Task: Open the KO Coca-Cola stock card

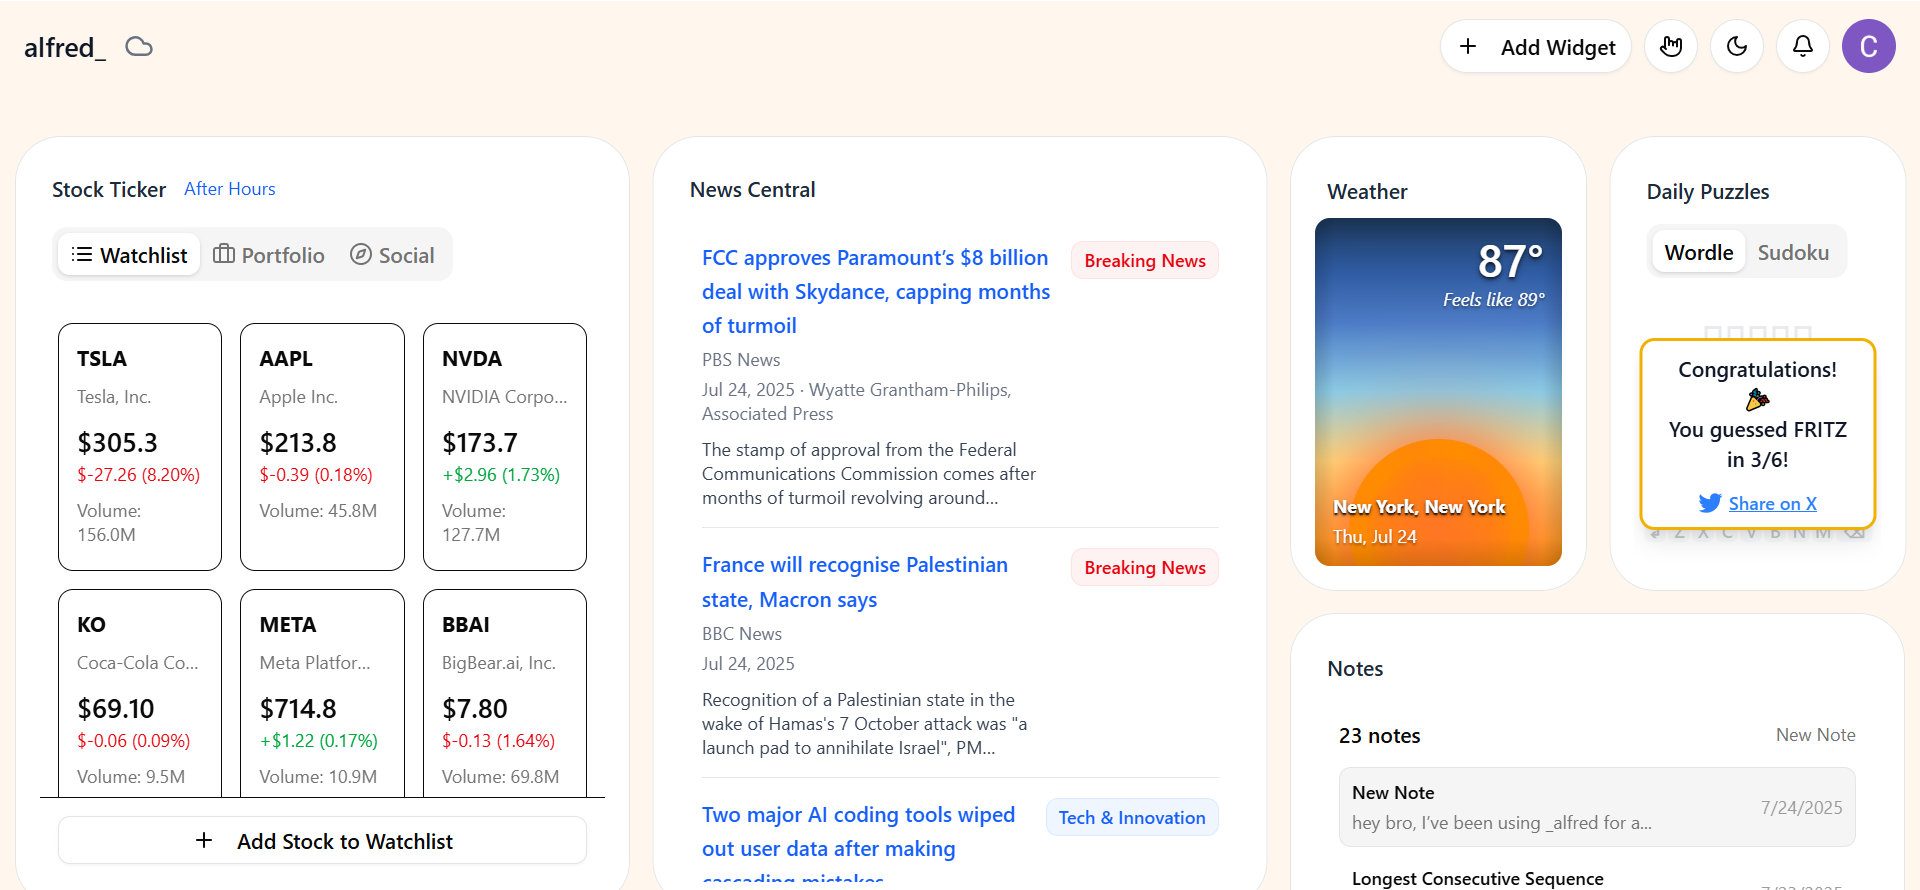Action: tap(140, 694)
